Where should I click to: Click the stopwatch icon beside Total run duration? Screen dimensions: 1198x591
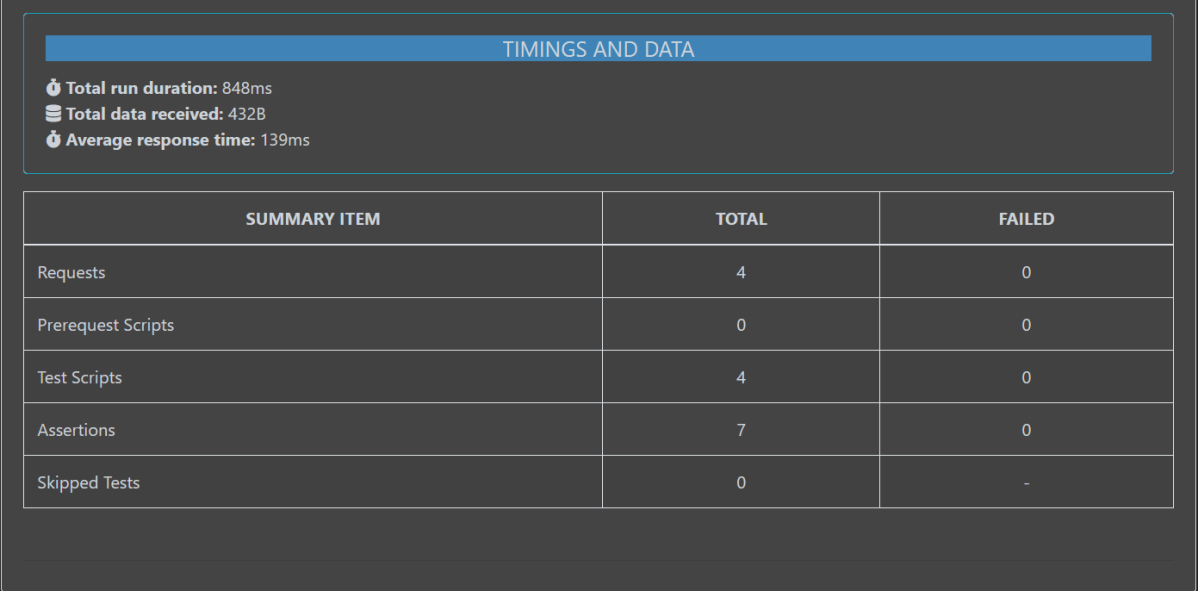tap(54, 88)
